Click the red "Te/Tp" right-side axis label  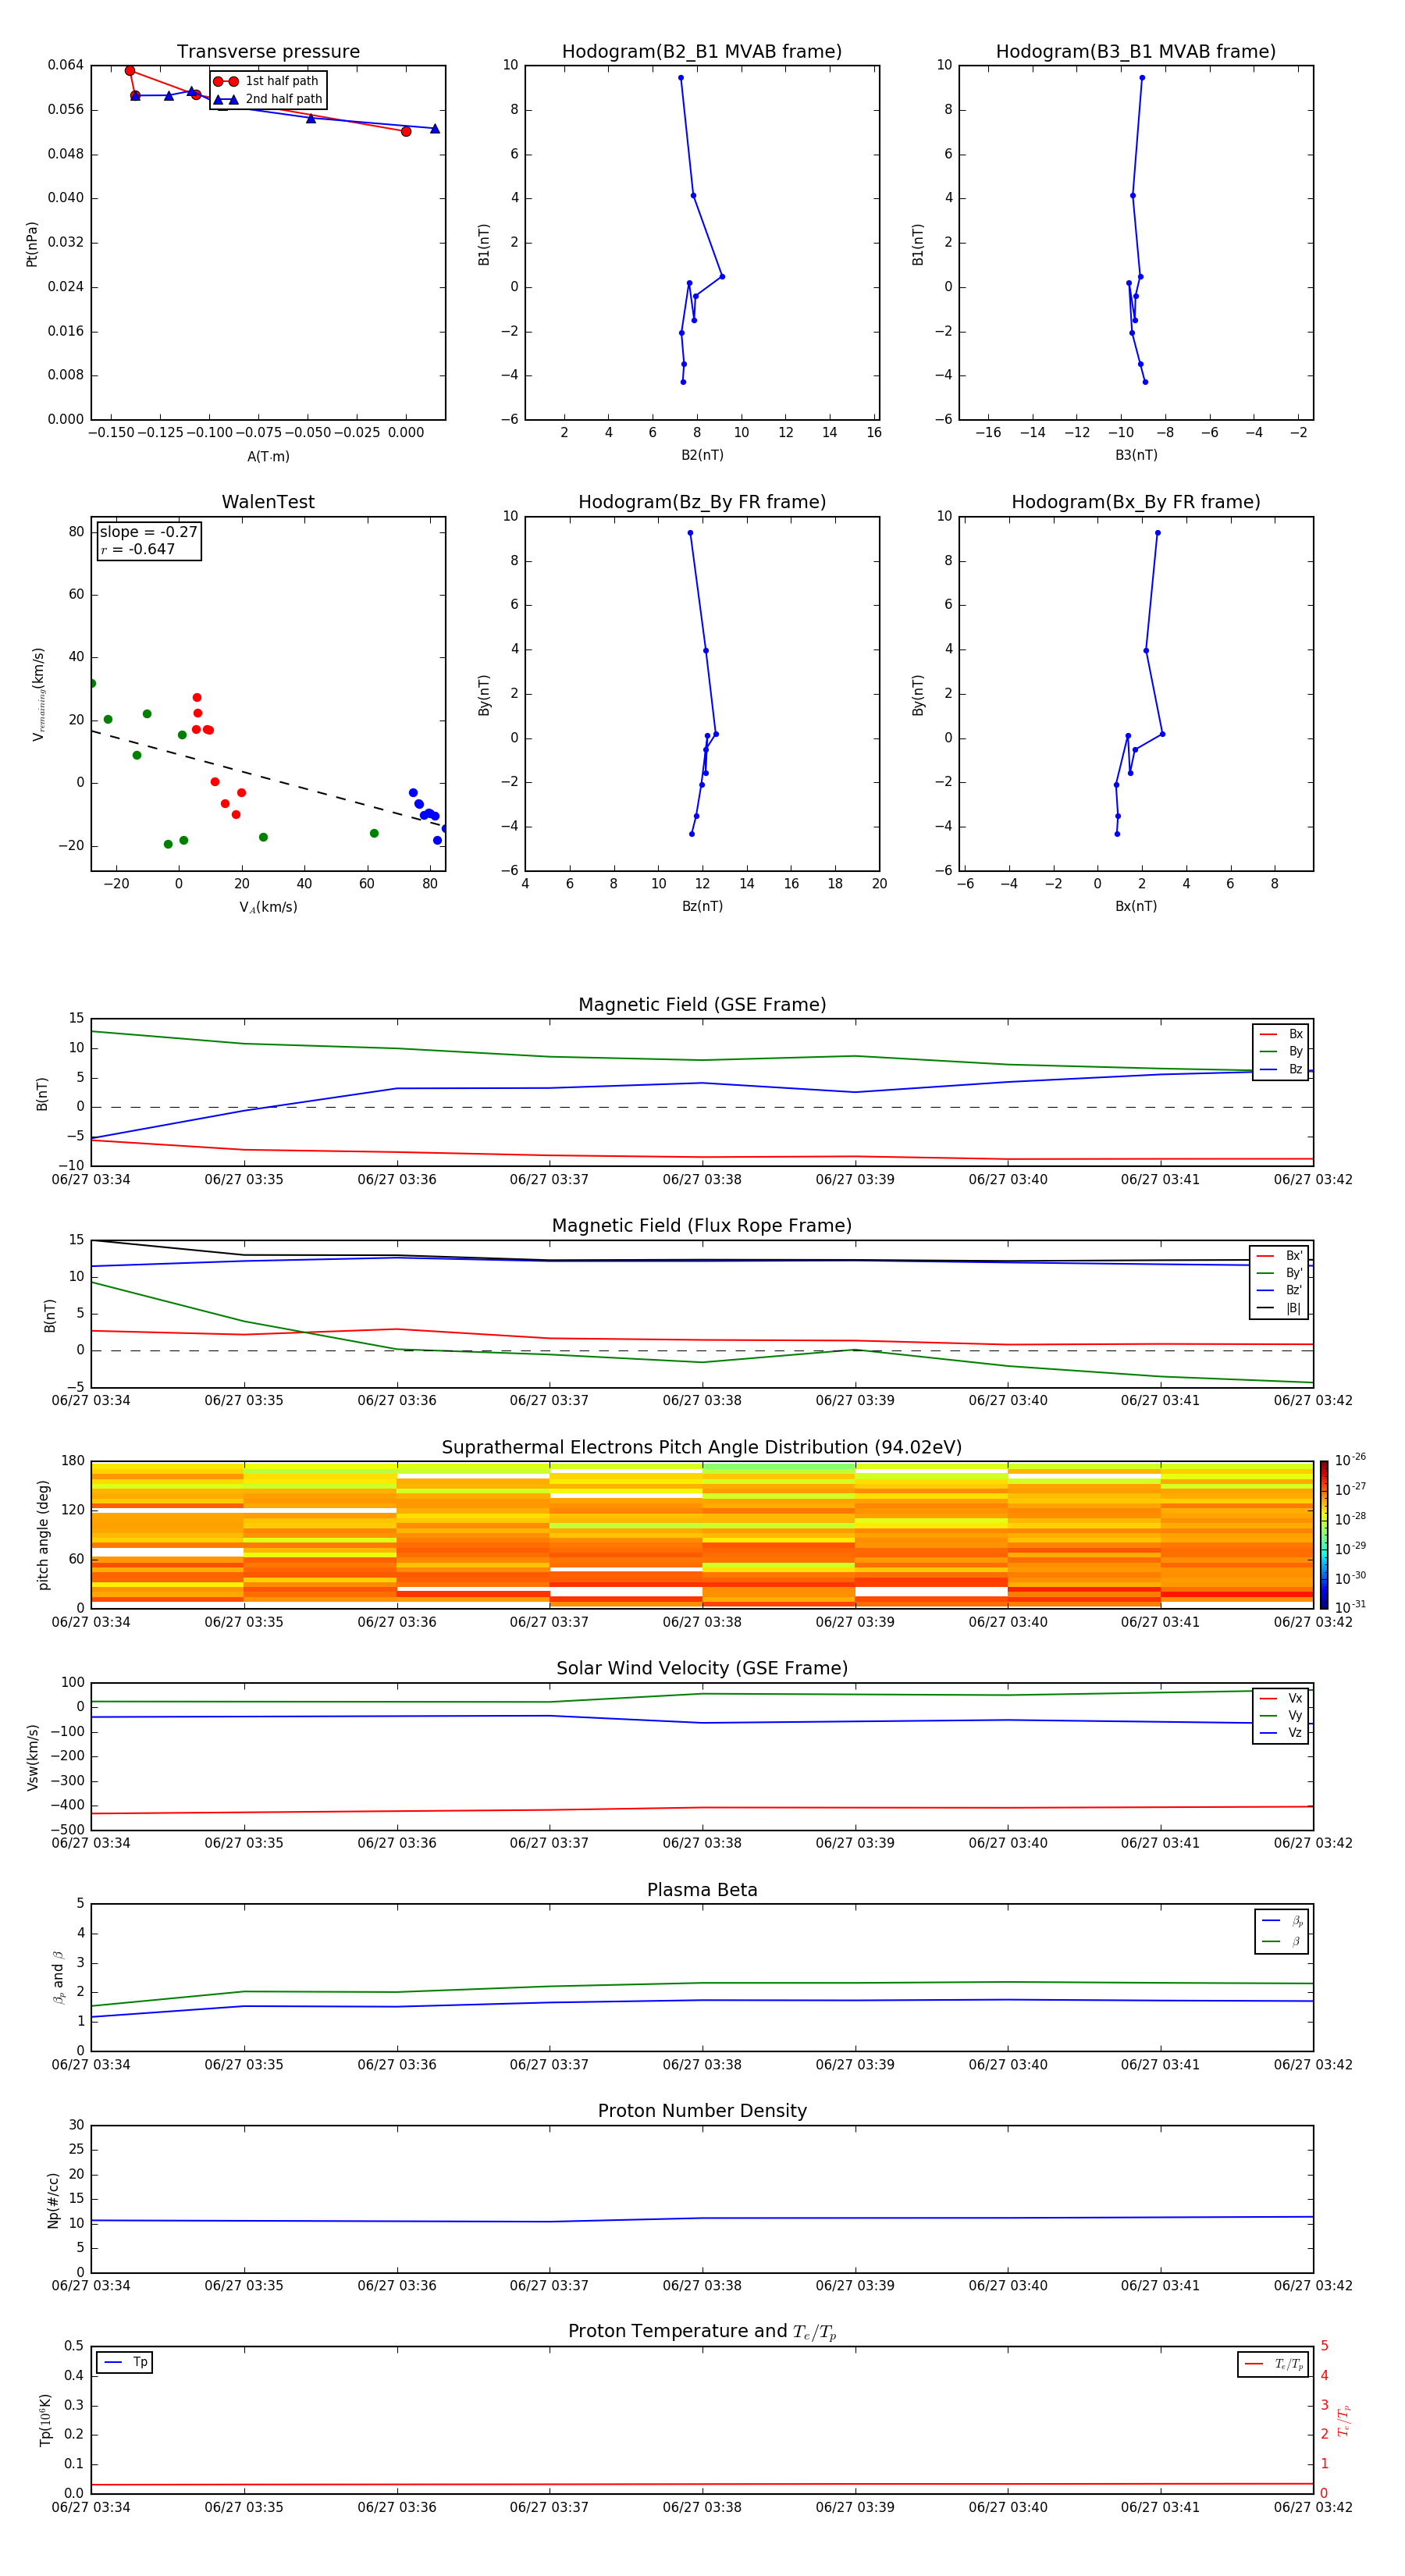coord(1343,2420)
